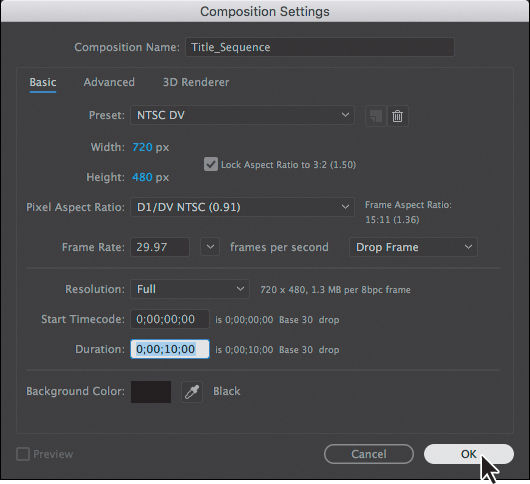
Task: Click the Duration field 0;00;10;00
Action: 170,349
